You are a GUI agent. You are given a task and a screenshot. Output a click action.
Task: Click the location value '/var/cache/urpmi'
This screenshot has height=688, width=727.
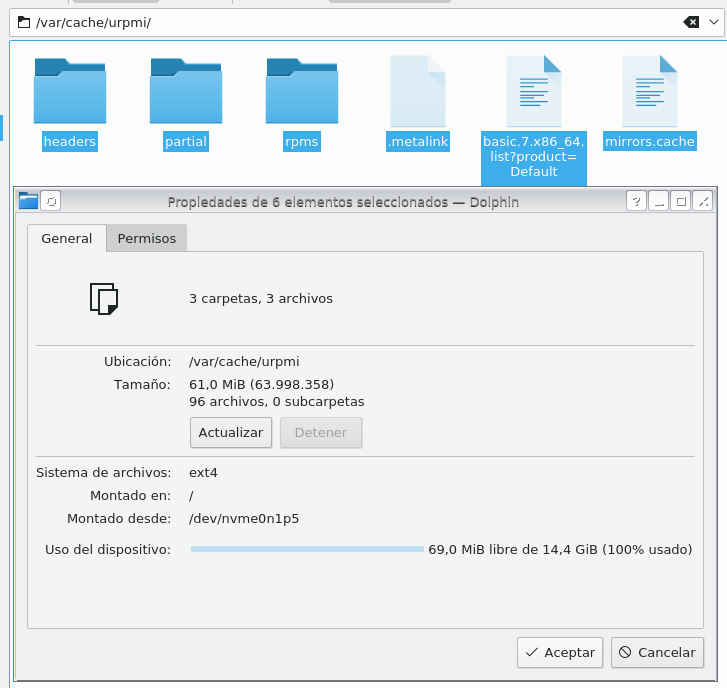pyautogui.click(x=244, y=362)
